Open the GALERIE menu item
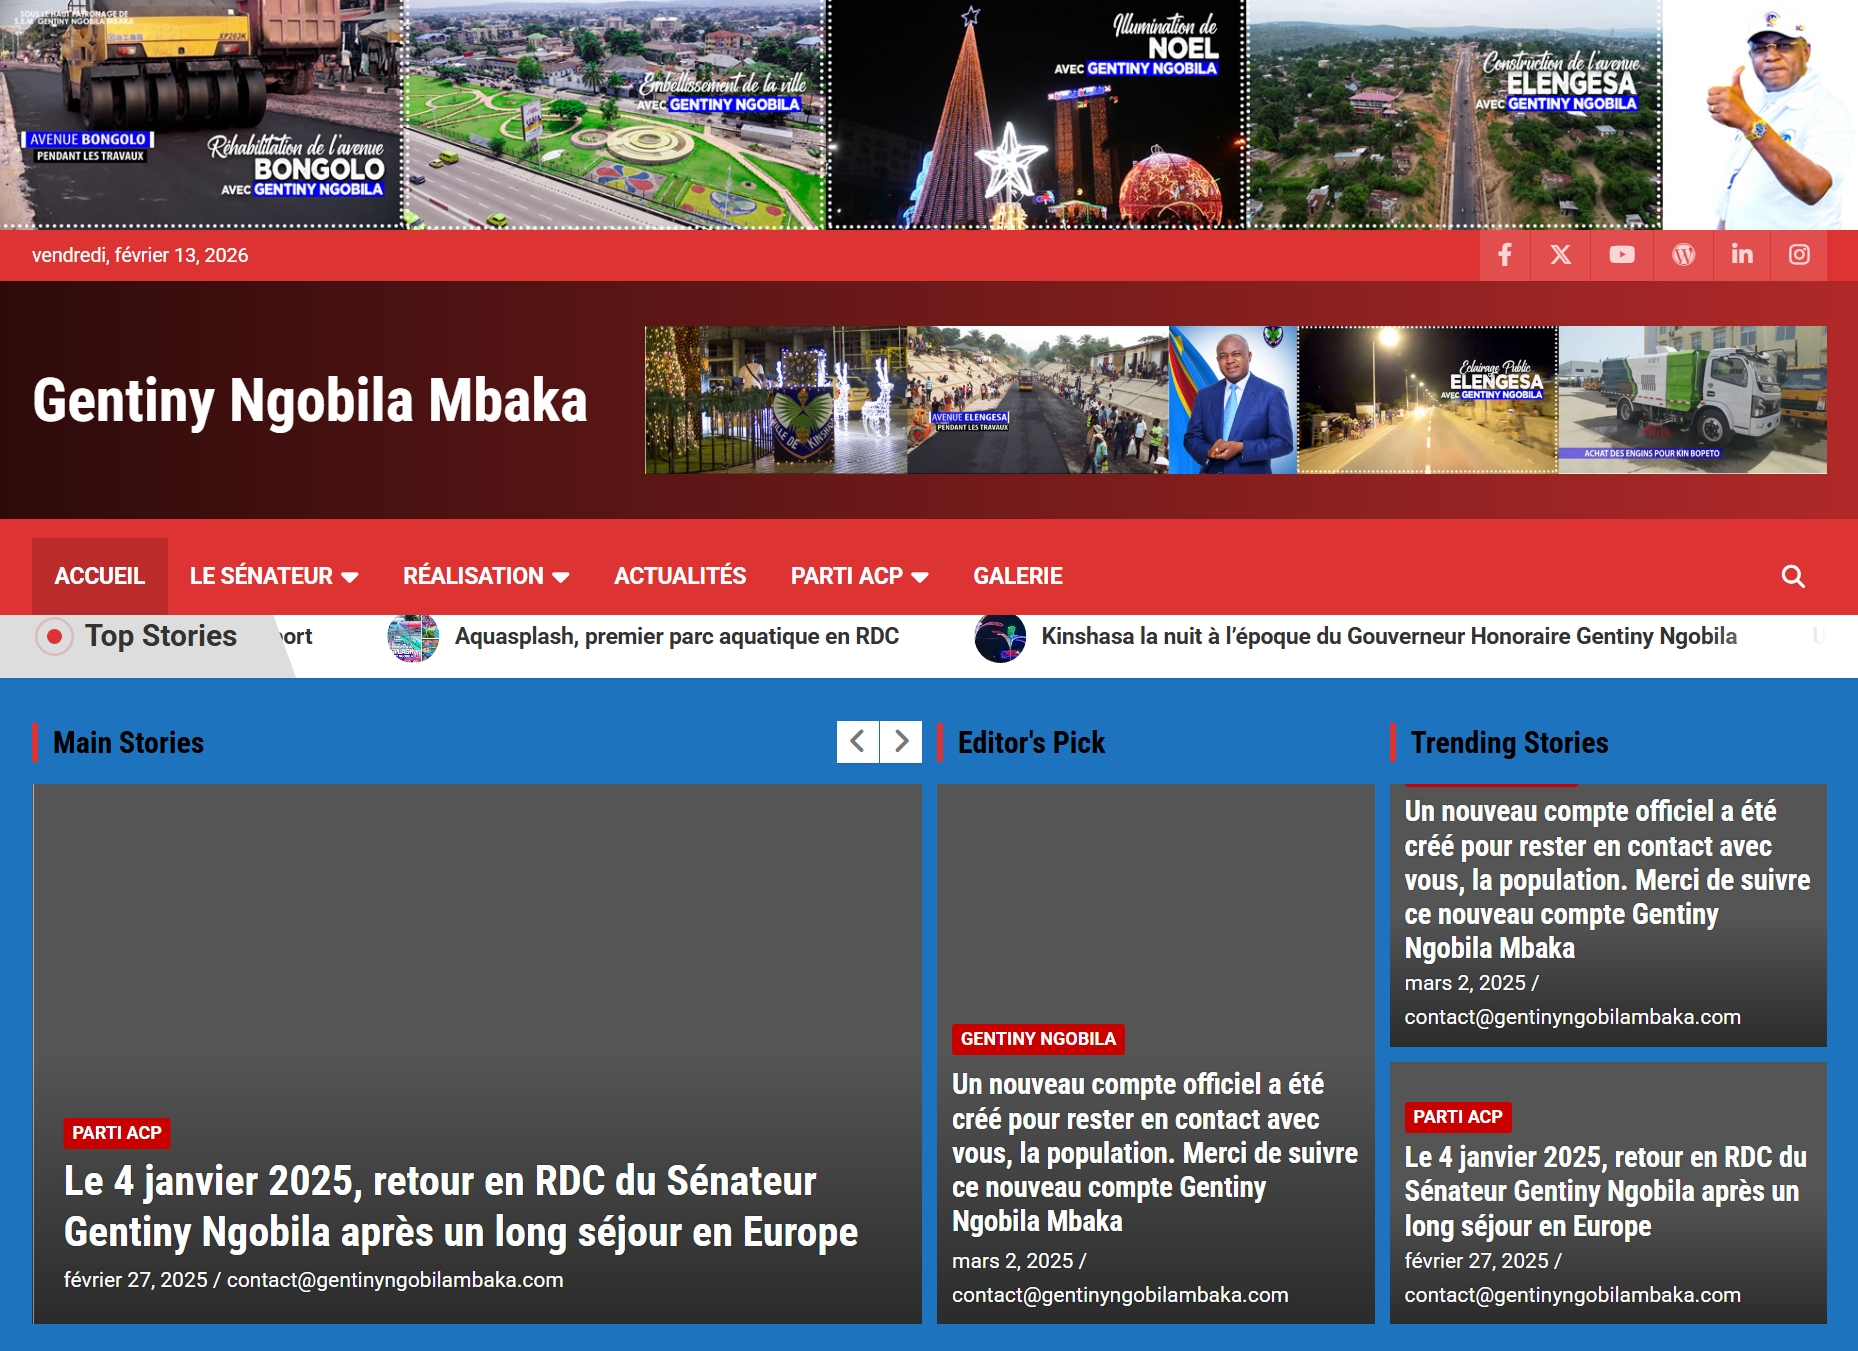1858x1351 pixels. click(x=1017, y=577)
